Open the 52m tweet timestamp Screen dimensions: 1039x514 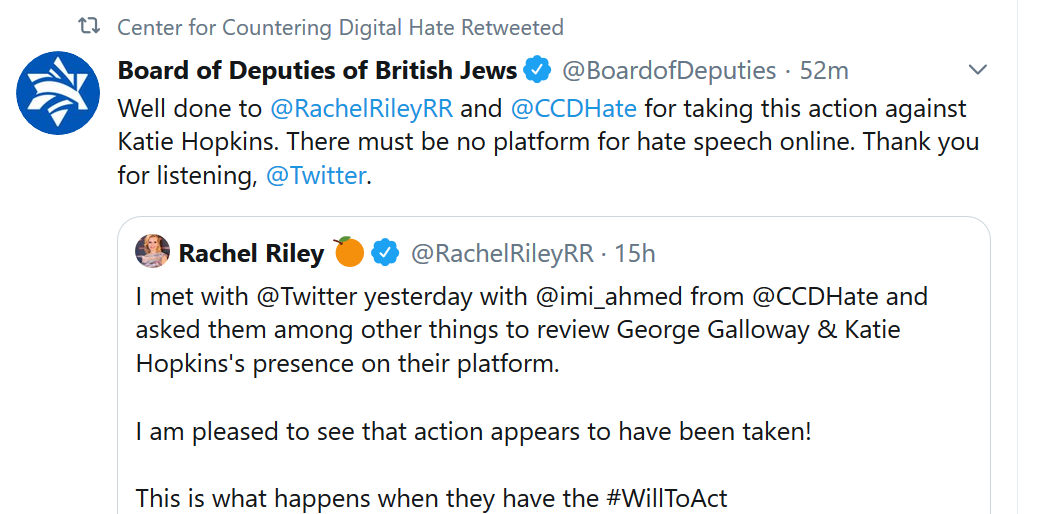click(x=824, y=71)
